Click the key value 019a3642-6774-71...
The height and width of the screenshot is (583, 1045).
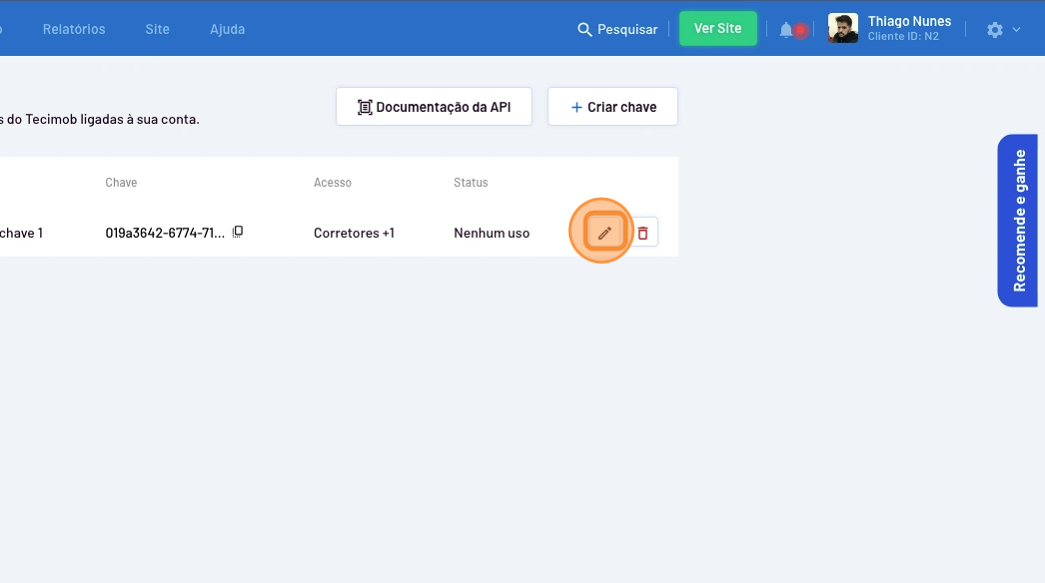point(165,233)
